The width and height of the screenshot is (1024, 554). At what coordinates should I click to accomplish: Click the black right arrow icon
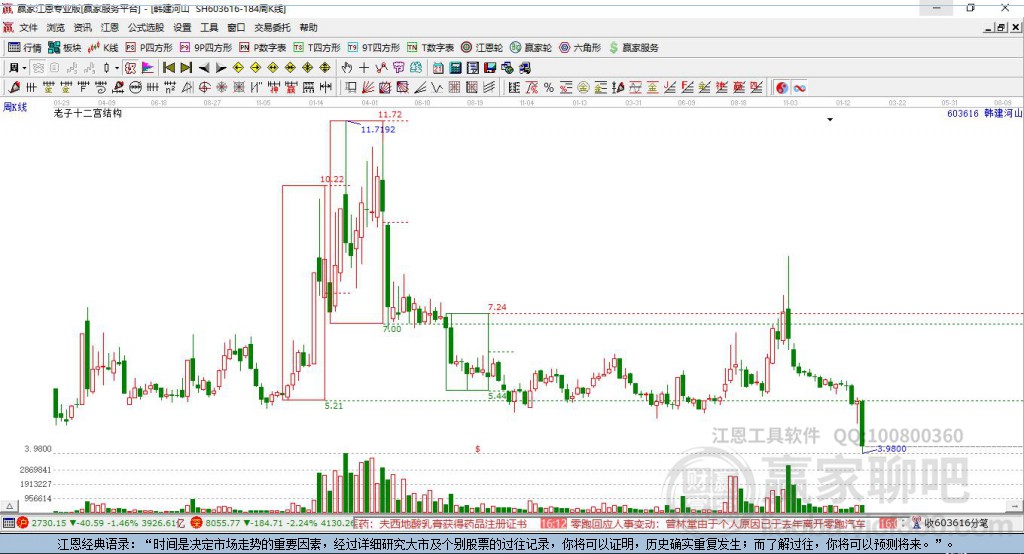tap(221, 68)
